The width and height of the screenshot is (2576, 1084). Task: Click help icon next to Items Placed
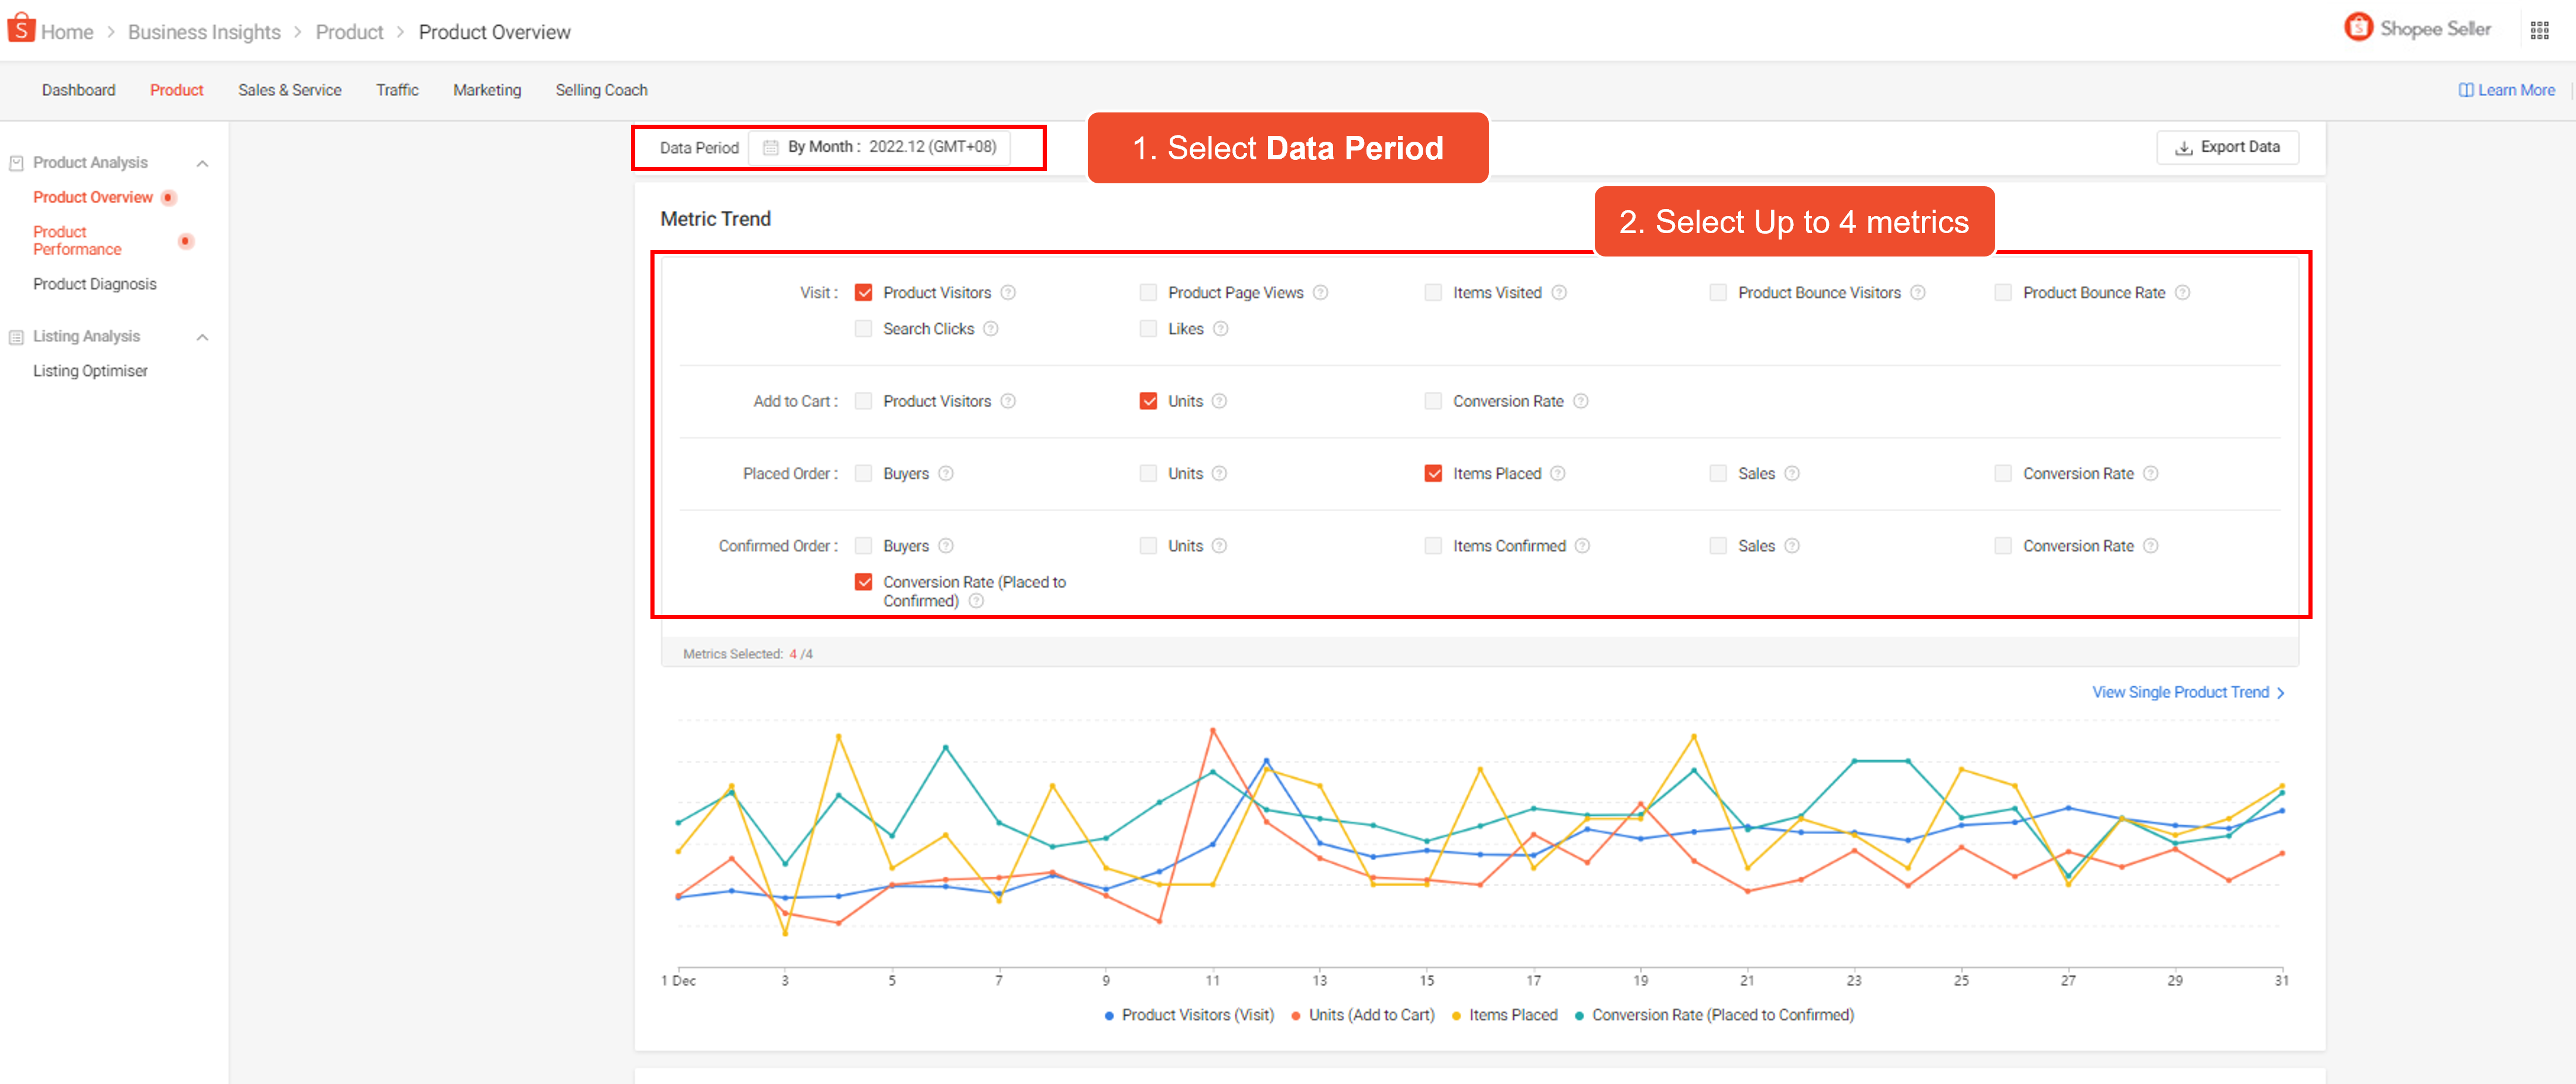[1557, 473]
